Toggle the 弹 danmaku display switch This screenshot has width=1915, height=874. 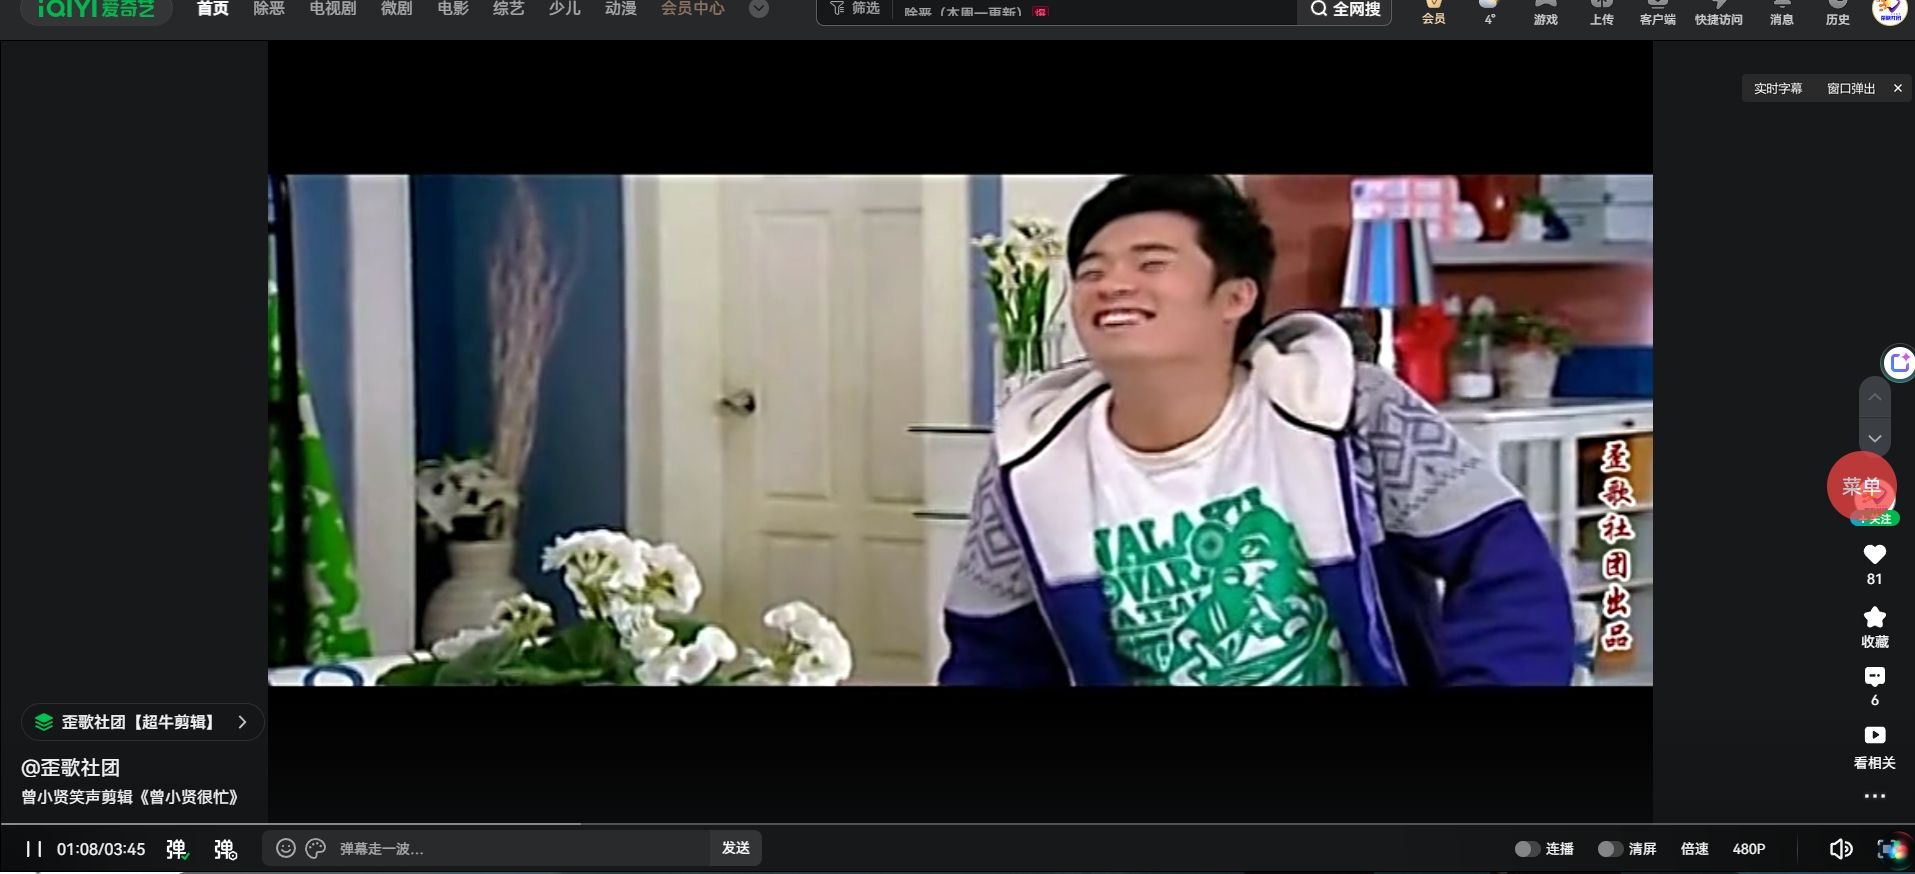(176, 849)
